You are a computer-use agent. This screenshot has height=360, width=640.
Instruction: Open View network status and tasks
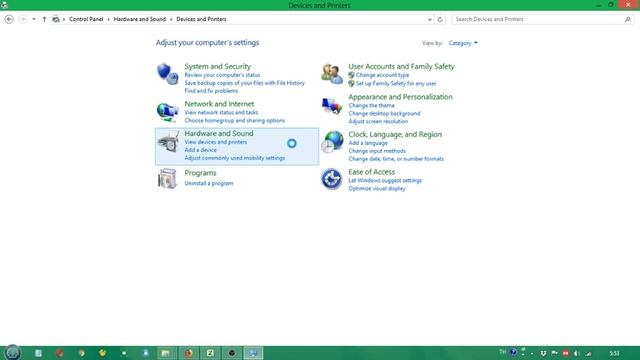tap(221, 112)
